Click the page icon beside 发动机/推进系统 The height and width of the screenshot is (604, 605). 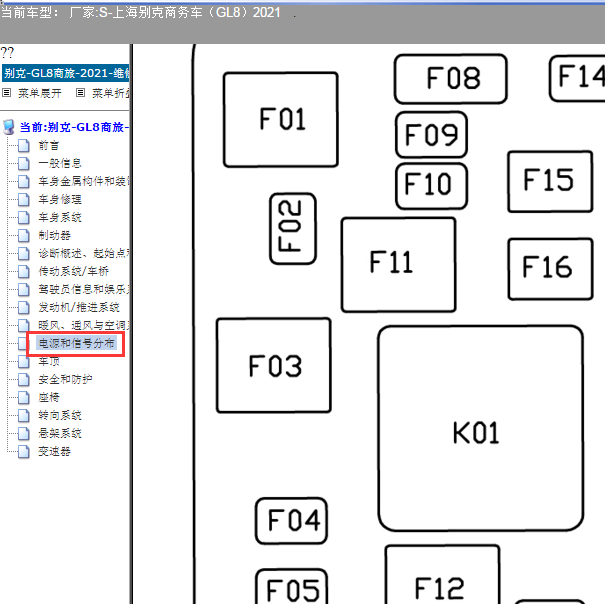(24, 307)
